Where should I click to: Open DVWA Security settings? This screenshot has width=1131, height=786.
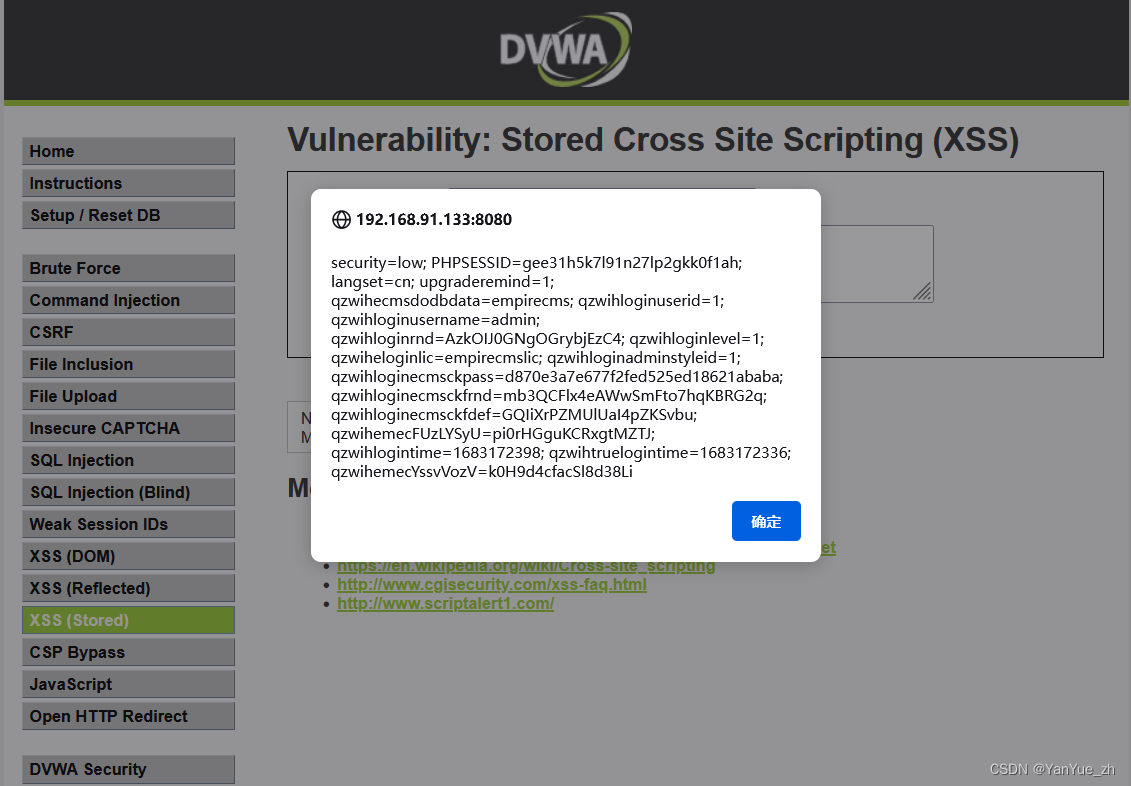coord(128,769)
